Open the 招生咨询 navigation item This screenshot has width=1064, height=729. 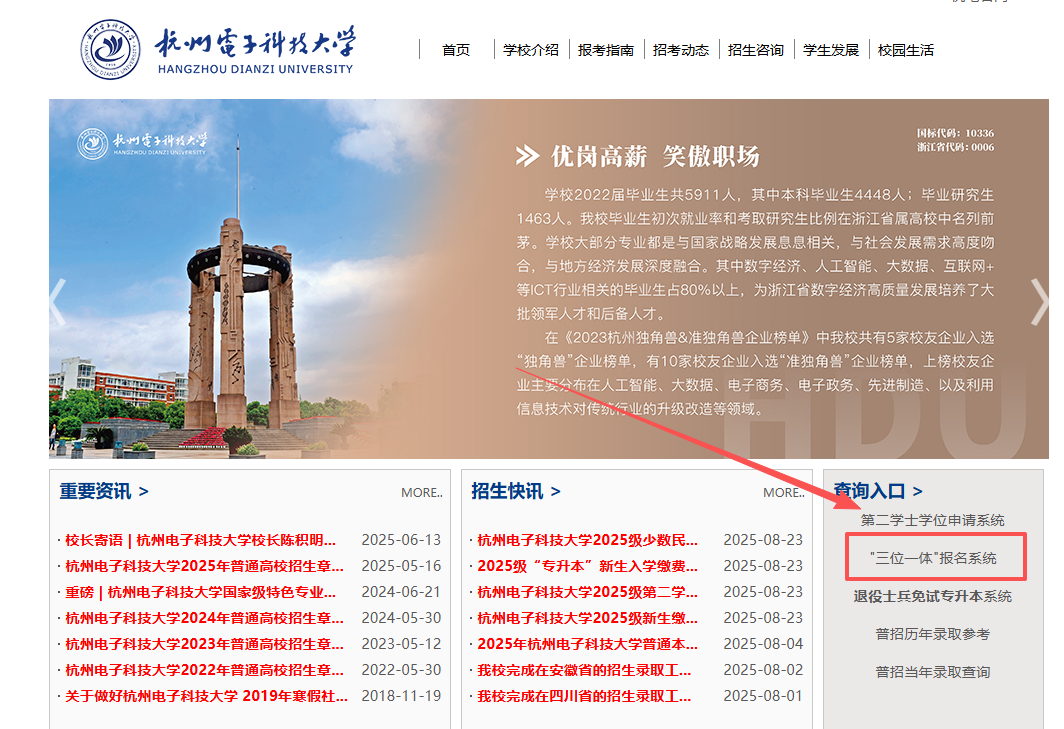click(x=756, y=50)
